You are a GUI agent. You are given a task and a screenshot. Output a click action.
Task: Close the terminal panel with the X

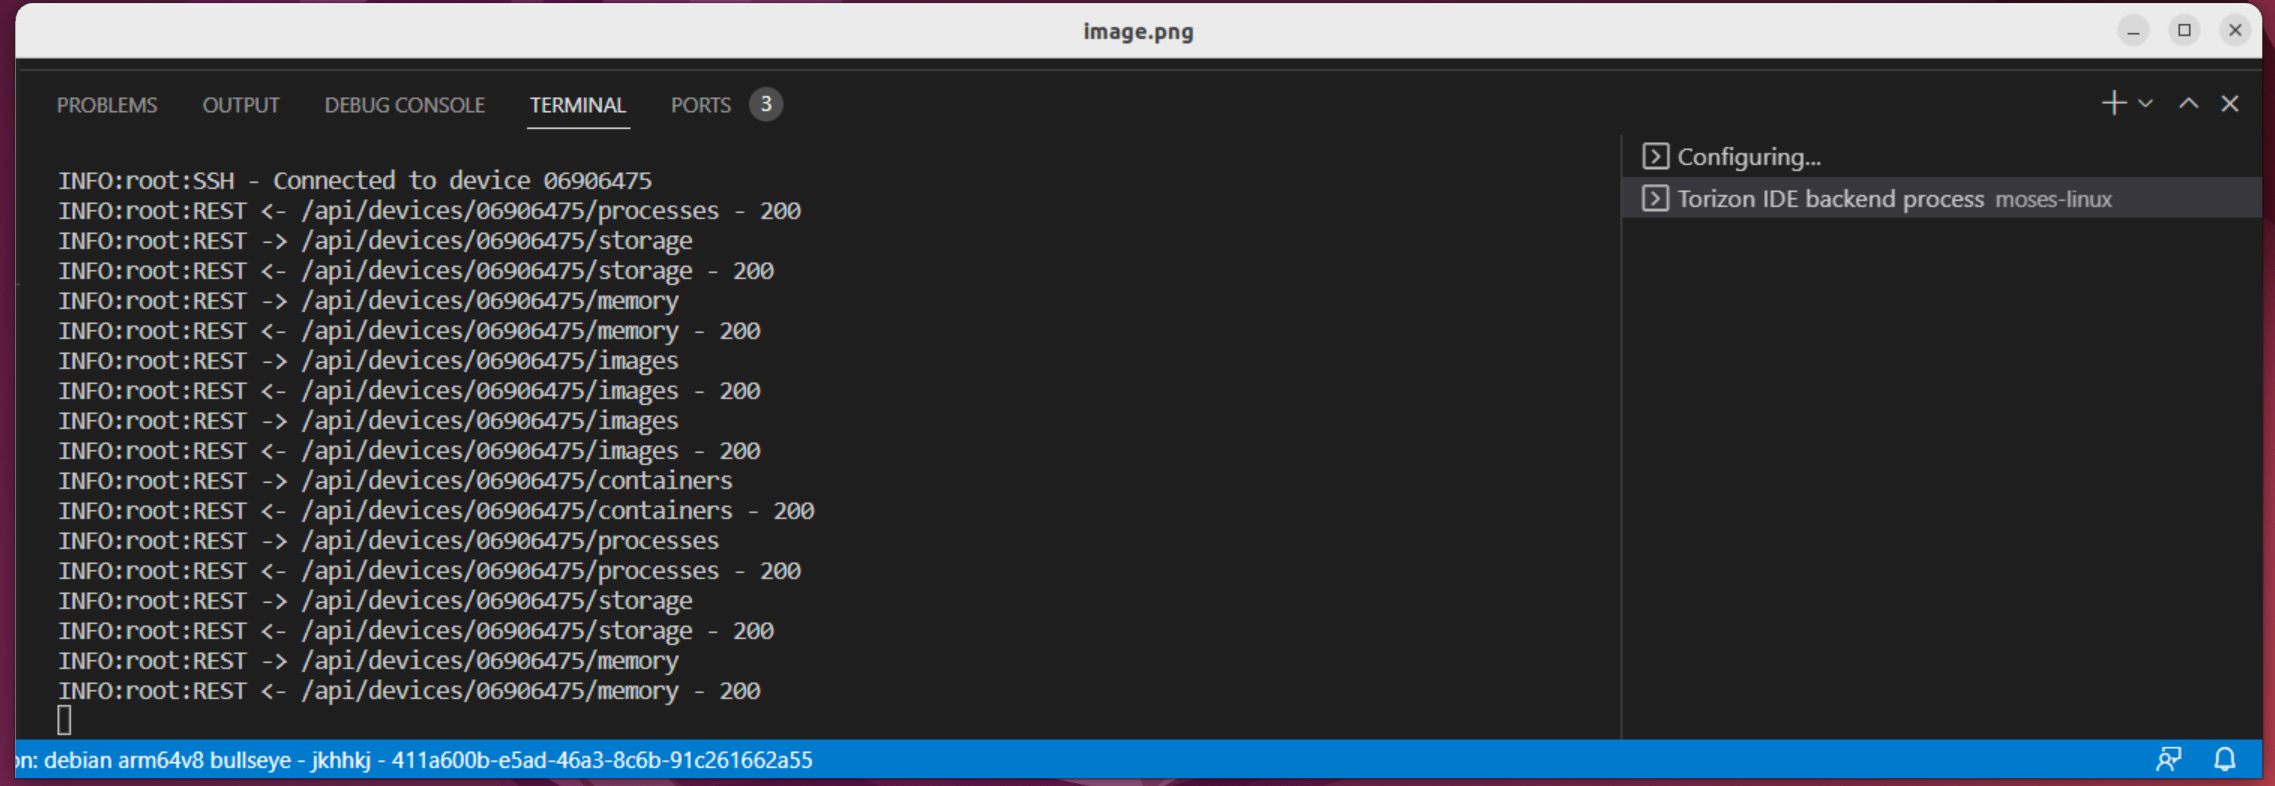pyautogui.click(x=2230, y=104)
